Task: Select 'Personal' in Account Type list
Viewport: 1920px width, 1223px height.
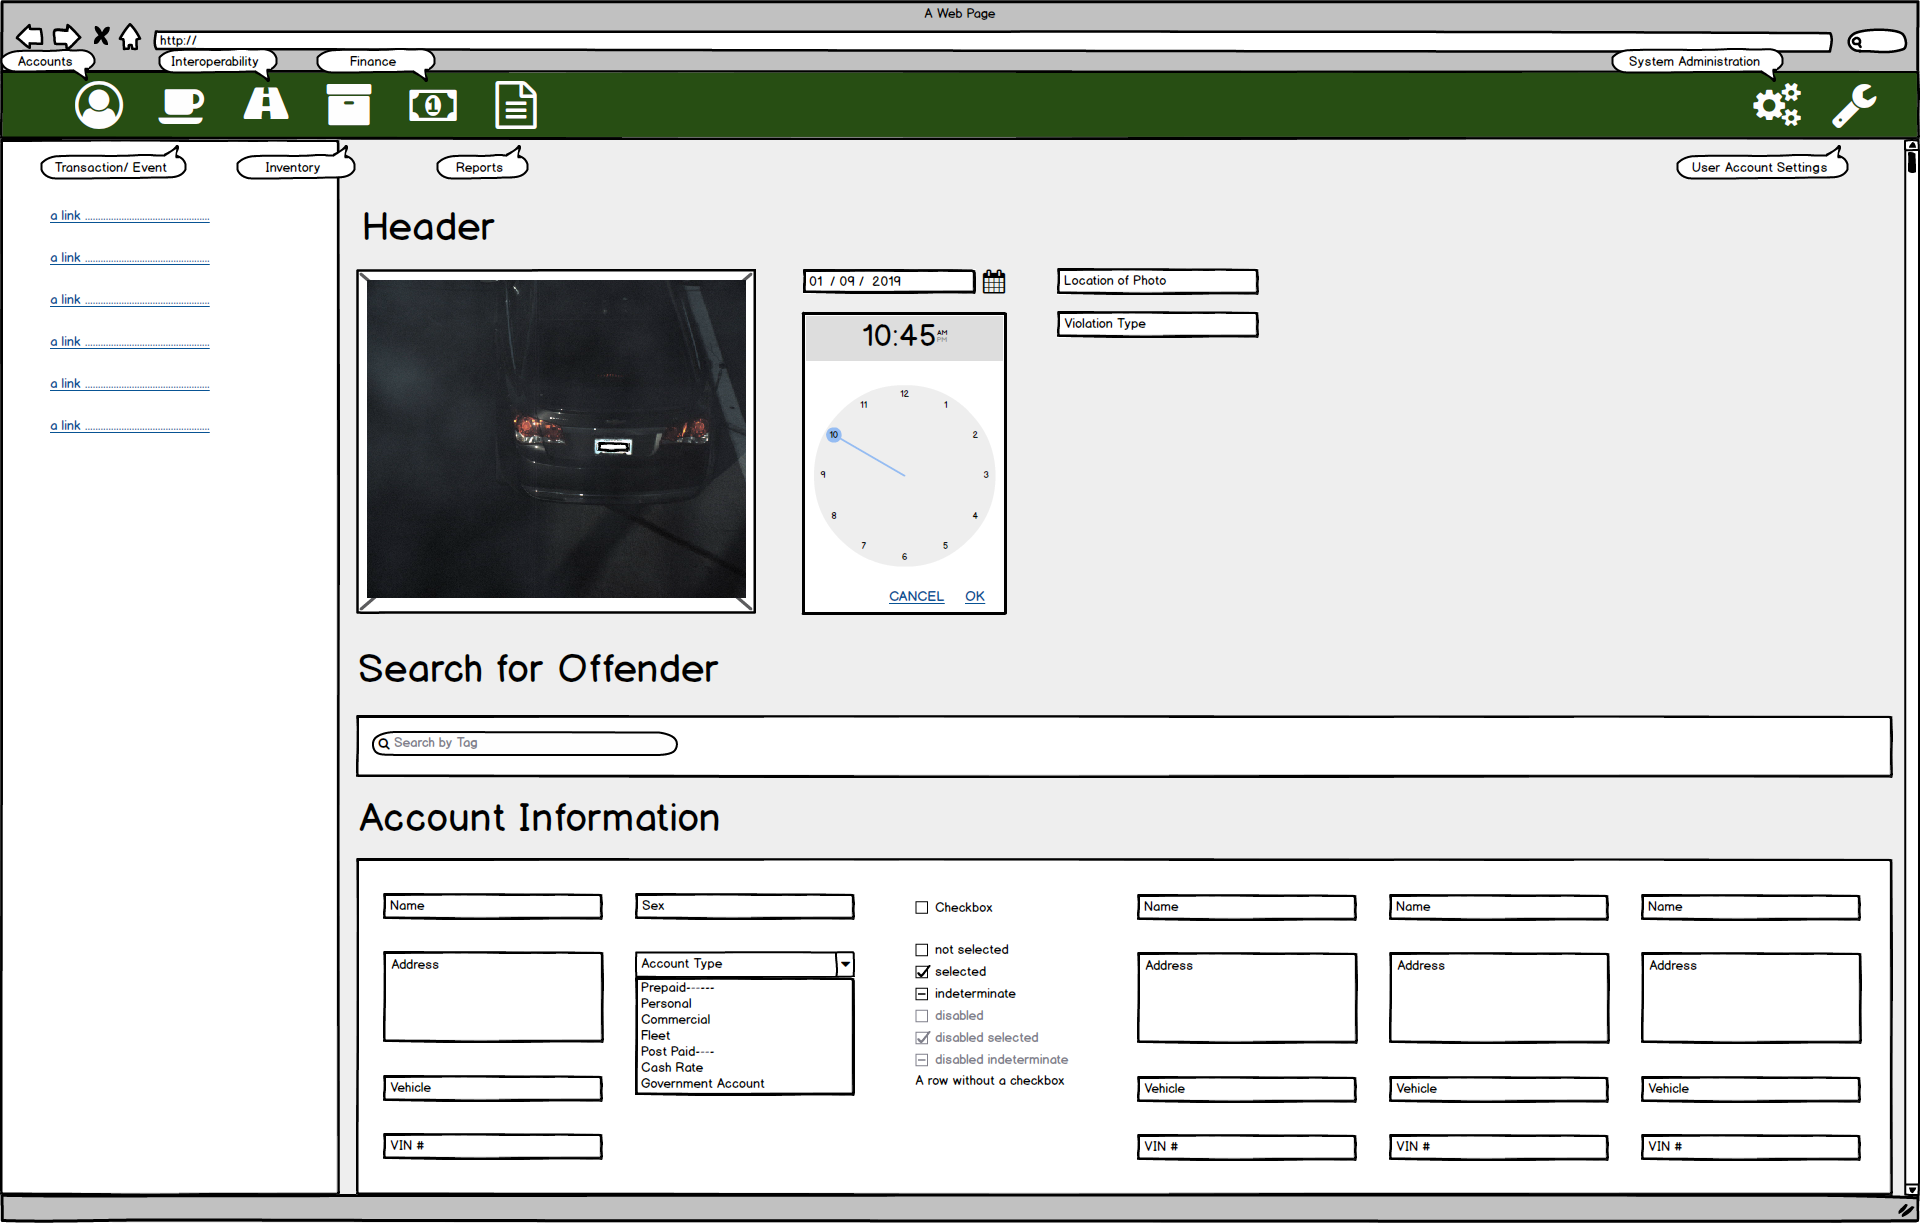Action: 666,1004
